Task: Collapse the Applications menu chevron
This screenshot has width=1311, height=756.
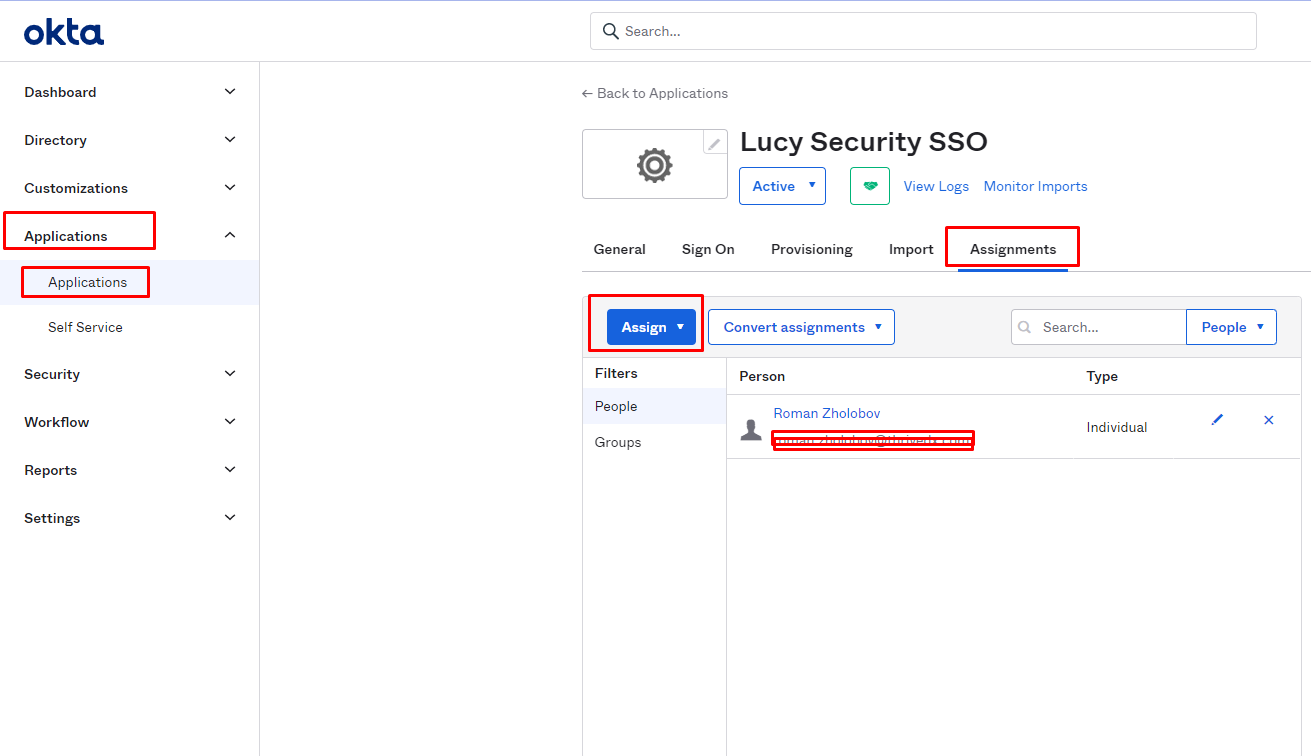Action: click(230, 236)
